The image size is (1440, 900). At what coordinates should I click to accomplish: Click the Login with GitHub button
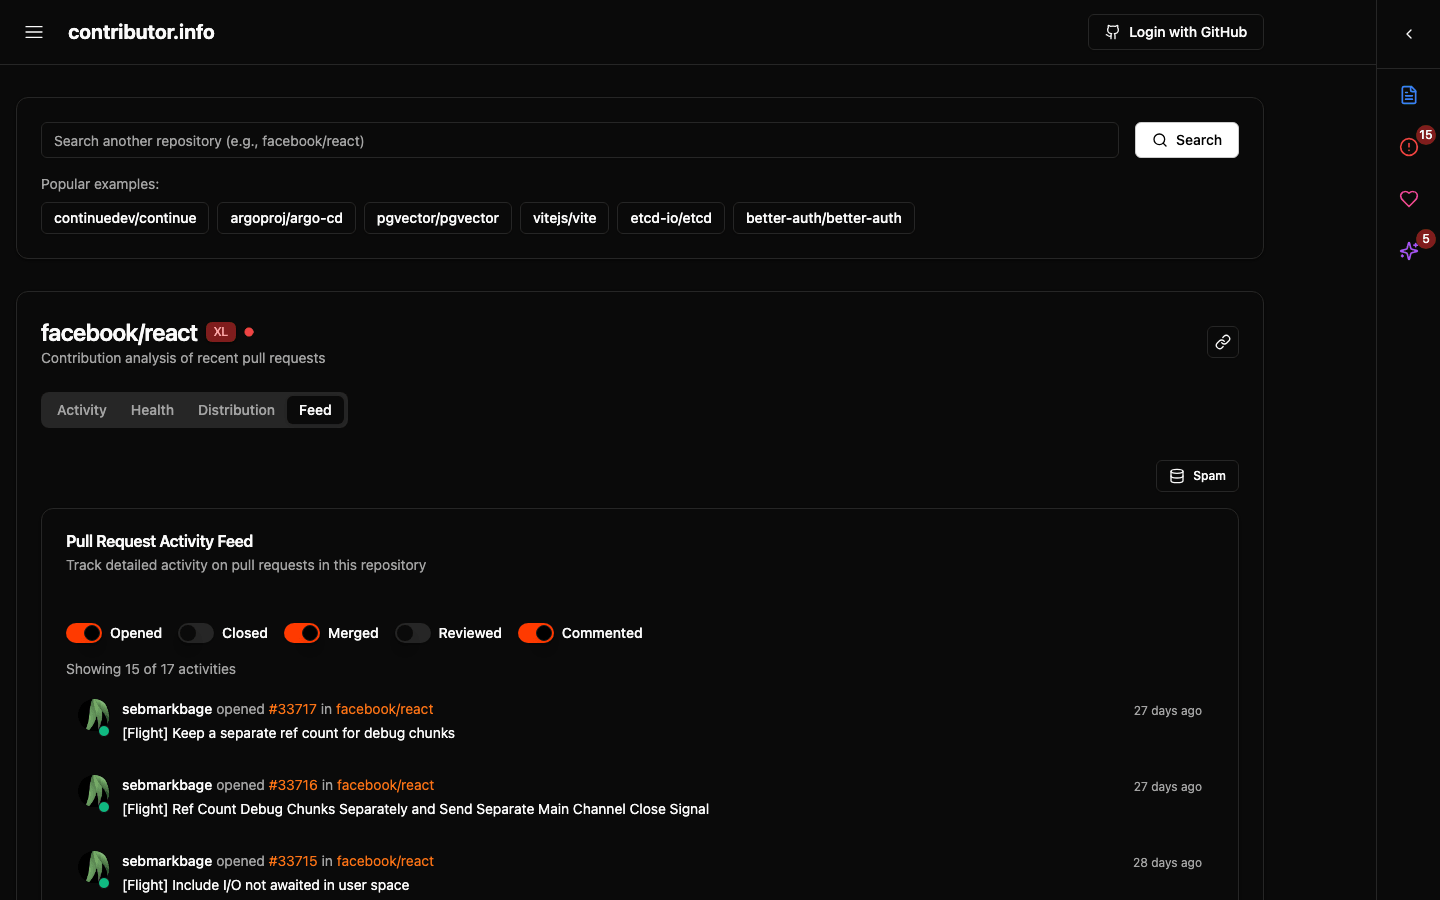pos(1175,31)
